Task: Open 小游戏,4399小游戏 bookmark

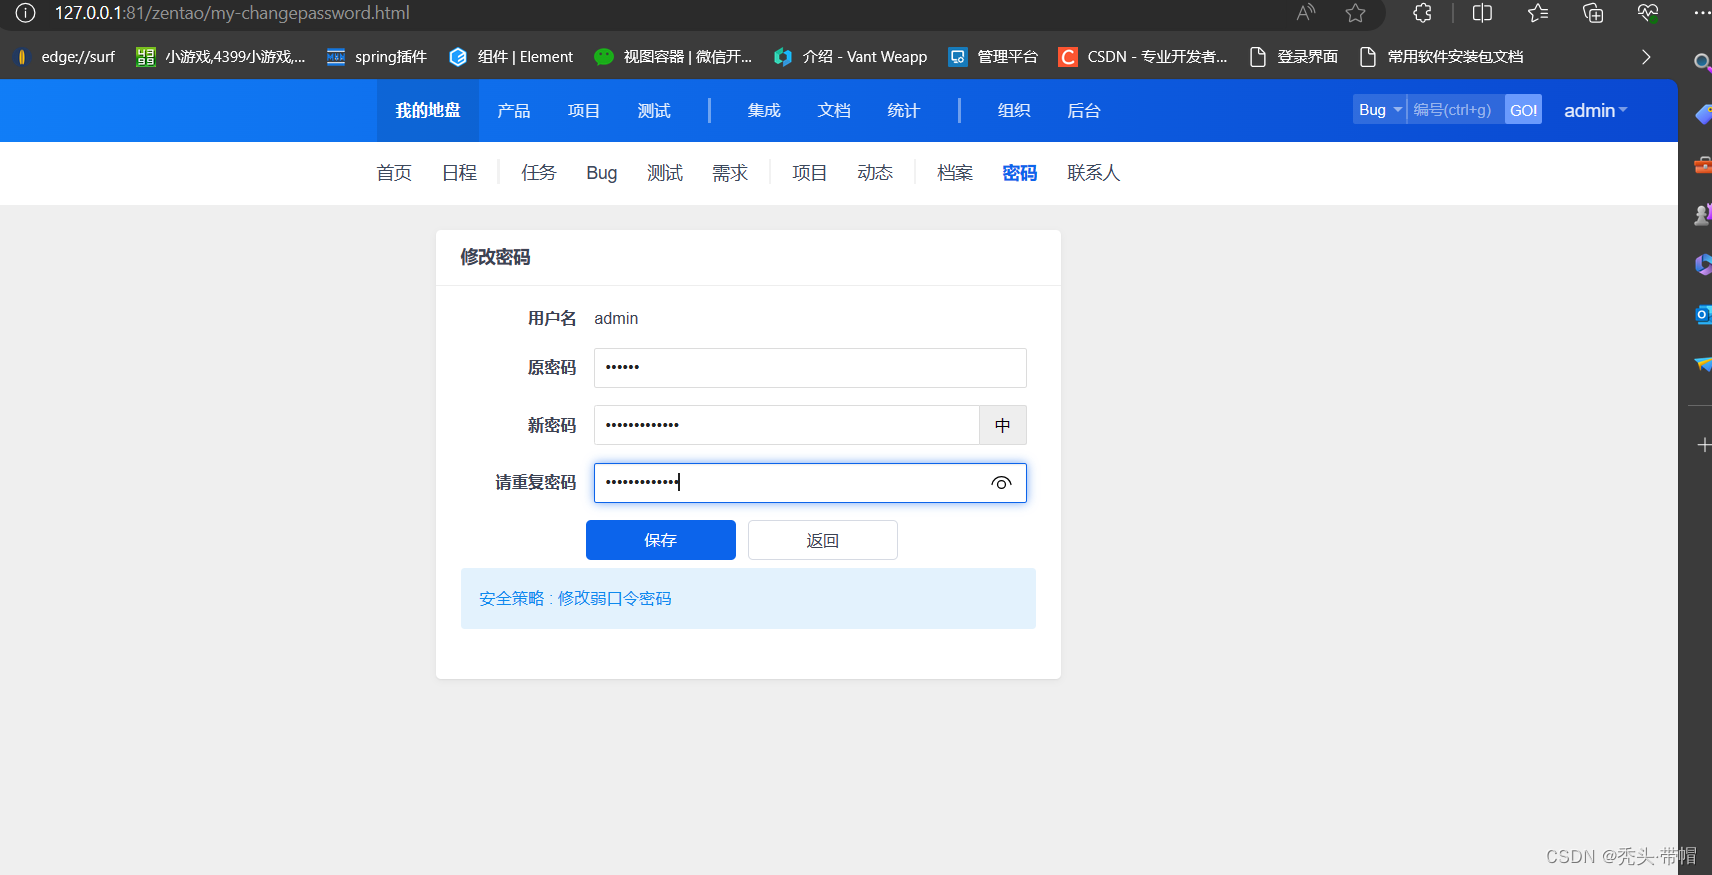Action: tap(221, 57)
